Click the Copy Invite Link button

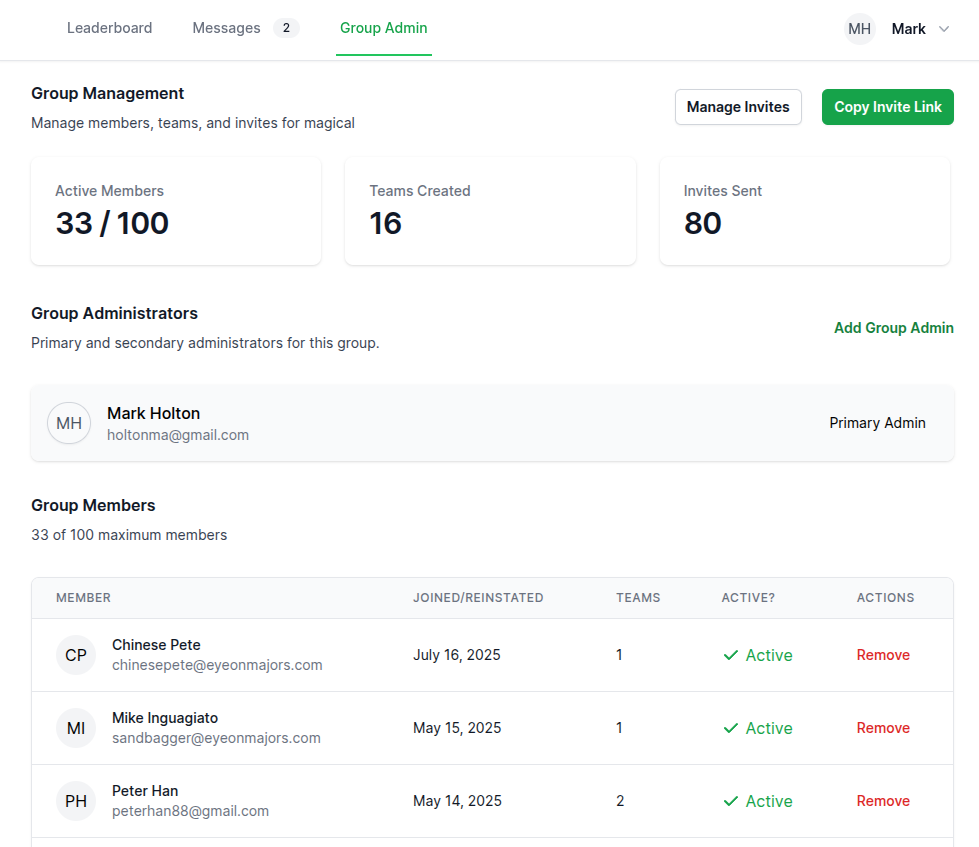(x=887, y=107)
